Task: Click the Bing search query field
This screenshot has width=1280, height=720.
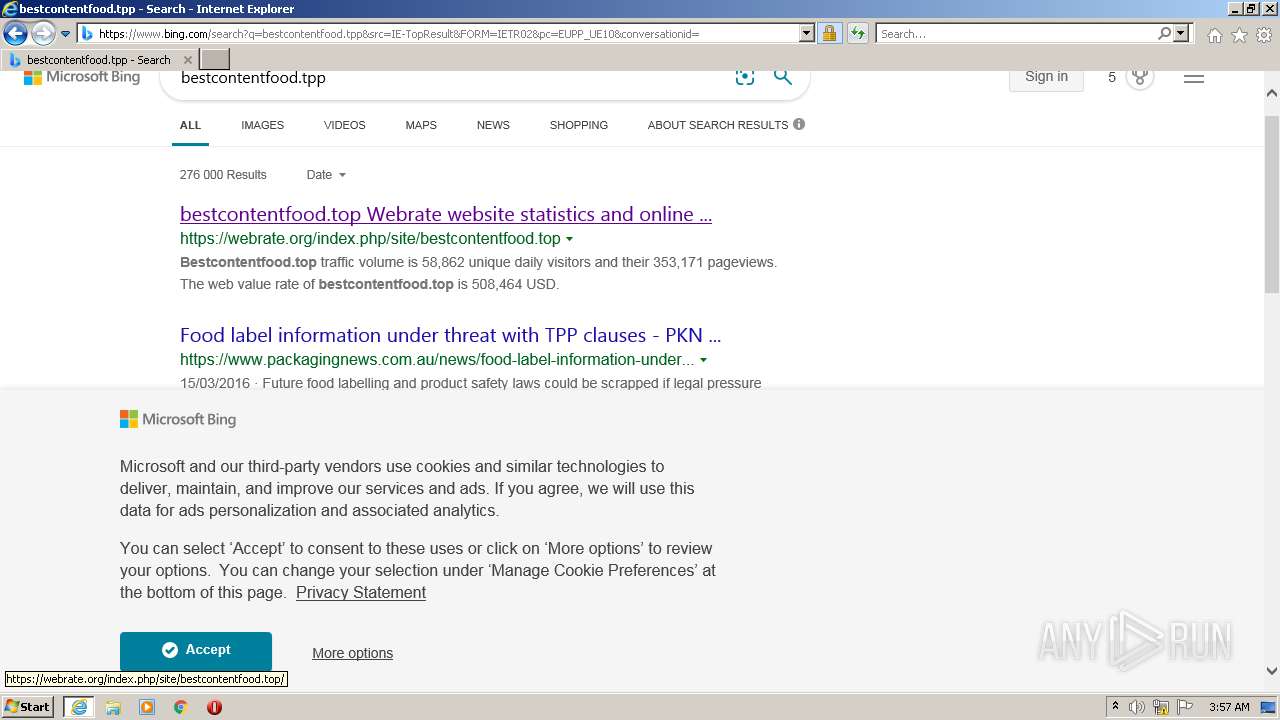Action: pyautogui.click(x=450, y=78)
